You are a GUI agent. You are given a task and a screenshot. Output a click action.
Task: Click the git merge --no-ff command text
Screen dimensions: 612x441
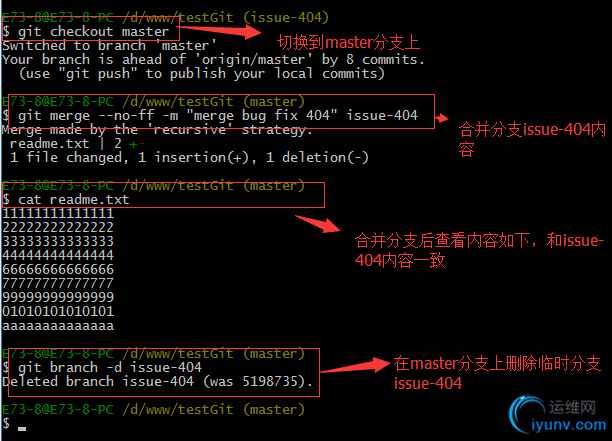point(218,116)
